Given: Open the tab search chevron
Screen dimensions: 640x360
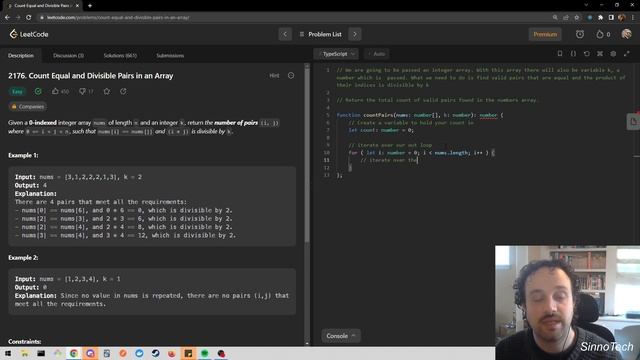Looking at the screenshot, I should pos(586,5).
